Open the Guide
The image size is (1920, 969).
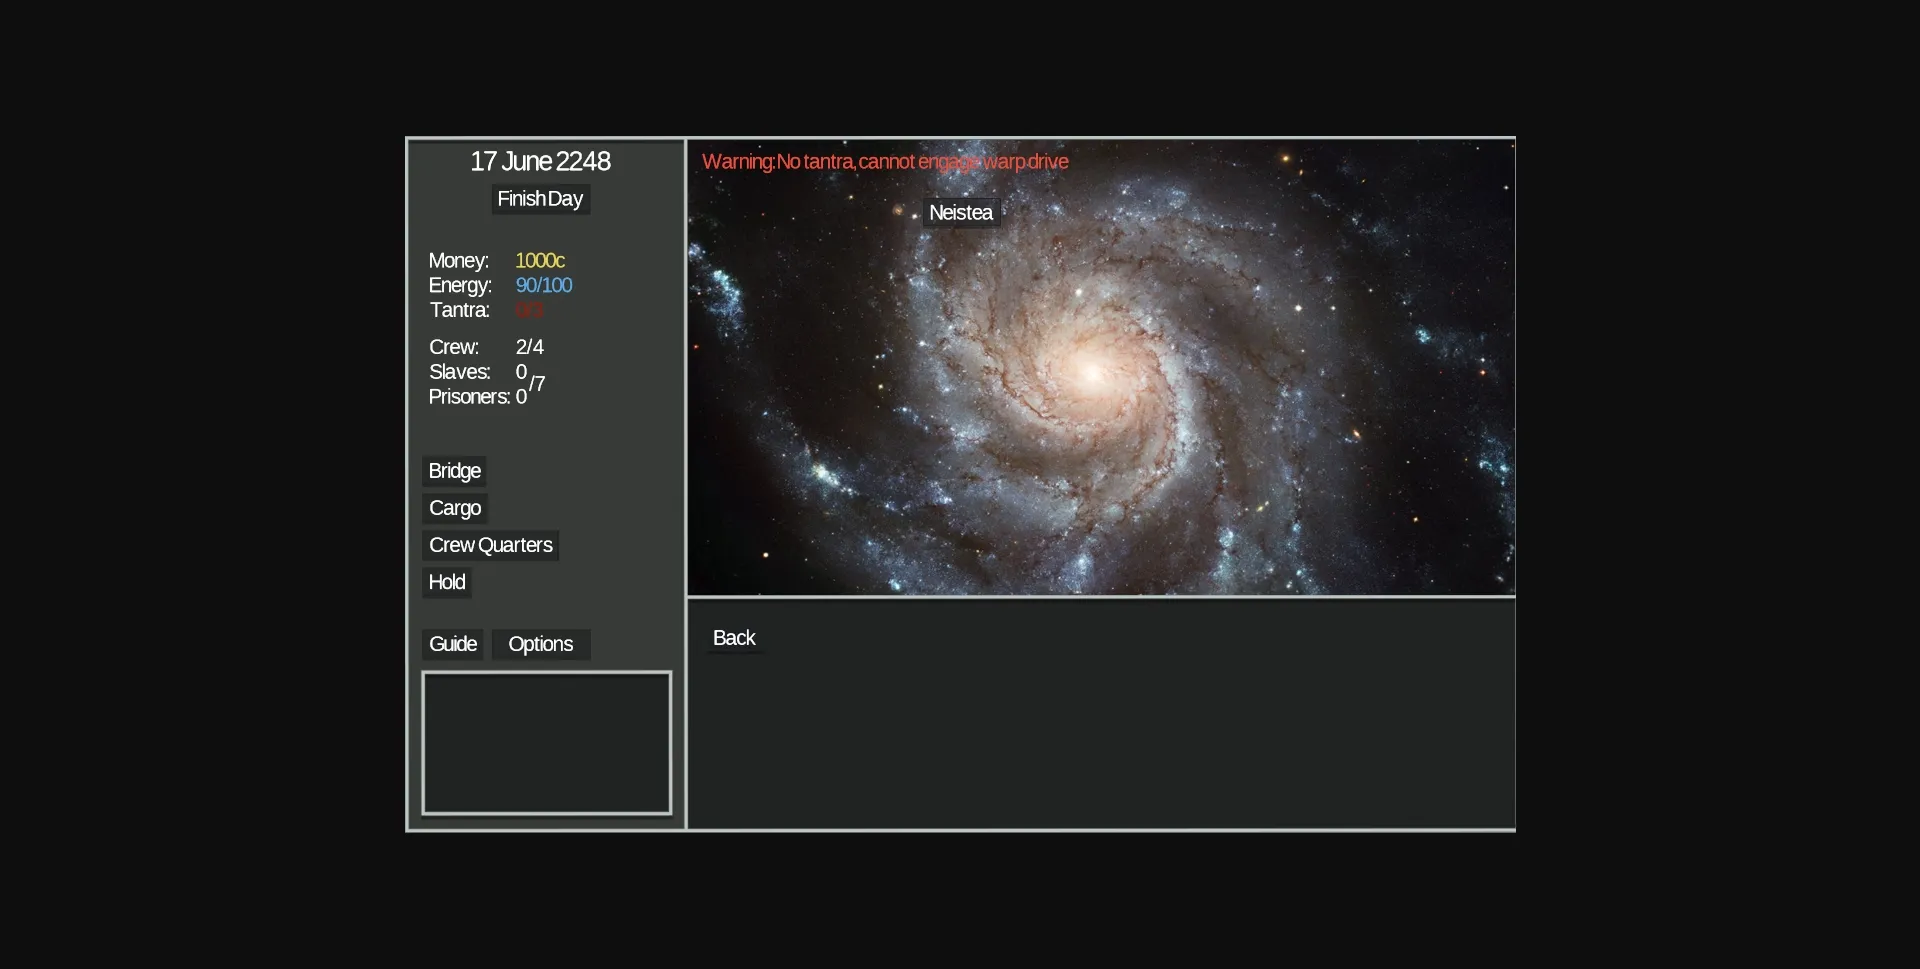pyautogui.click(x=452, y=644)
